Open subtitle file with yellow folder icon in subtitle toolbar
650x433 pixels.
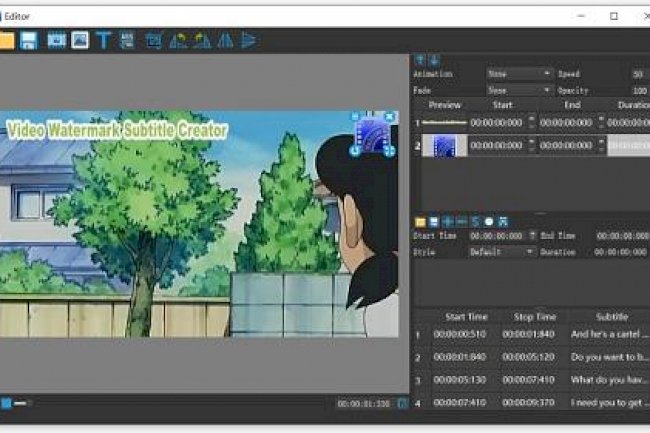tap(420, 222)
